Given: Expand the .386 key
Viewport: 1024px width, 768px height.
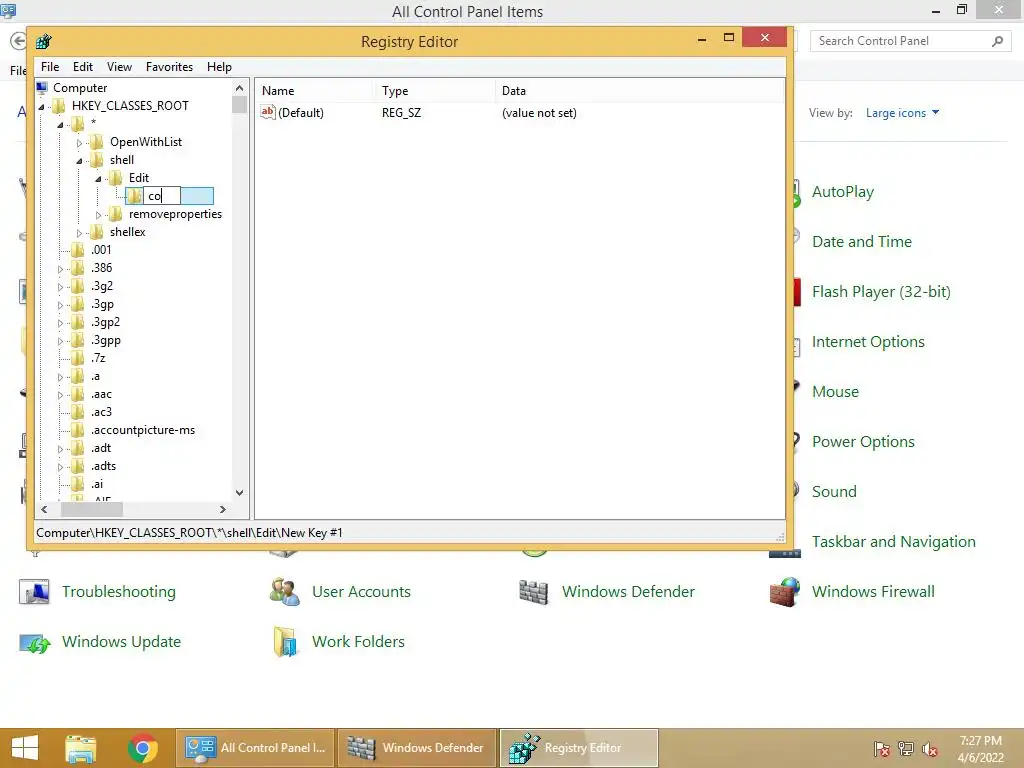Looking at the screenshot, I should [61, 268].
